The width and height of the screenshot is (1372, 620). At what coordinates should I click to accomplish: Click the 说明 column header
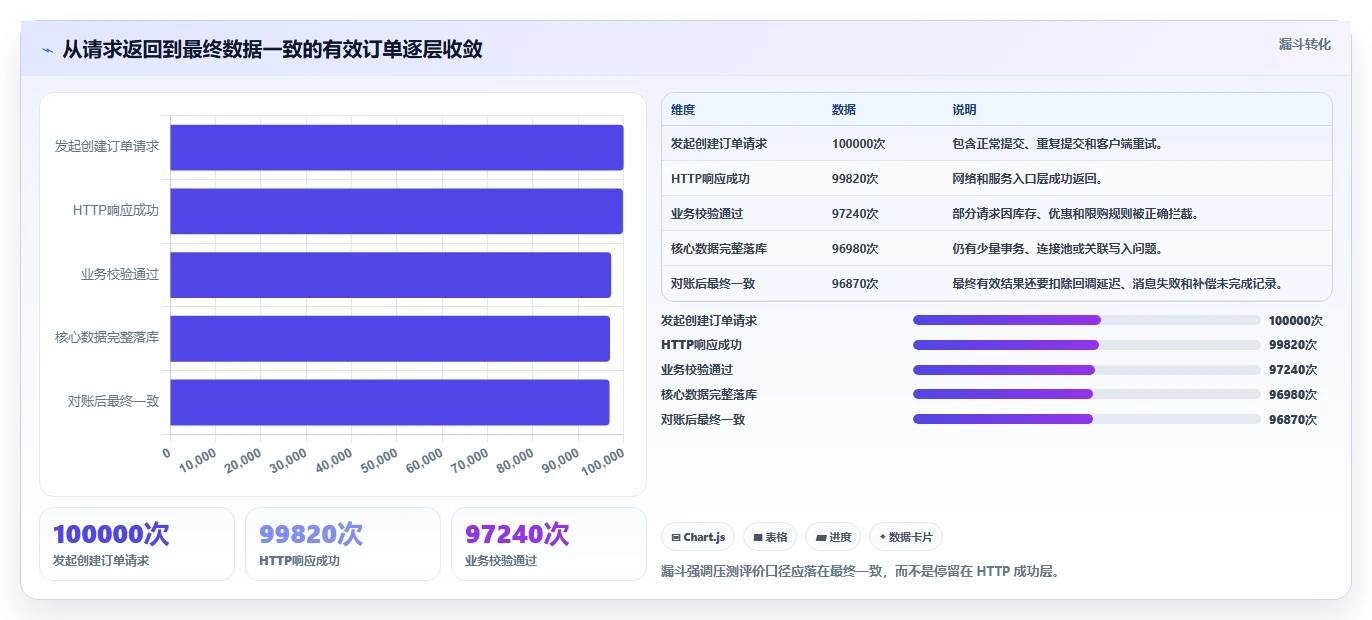pos(964,110)
